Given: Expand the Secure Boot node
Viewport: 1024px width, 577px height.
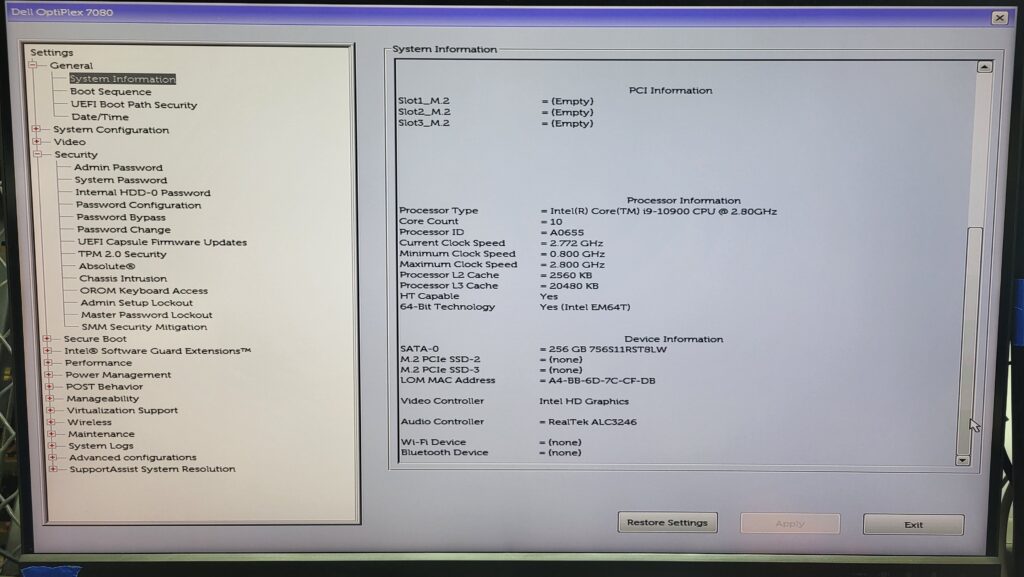Looking at the screenshot, I should tap(46, 339).
